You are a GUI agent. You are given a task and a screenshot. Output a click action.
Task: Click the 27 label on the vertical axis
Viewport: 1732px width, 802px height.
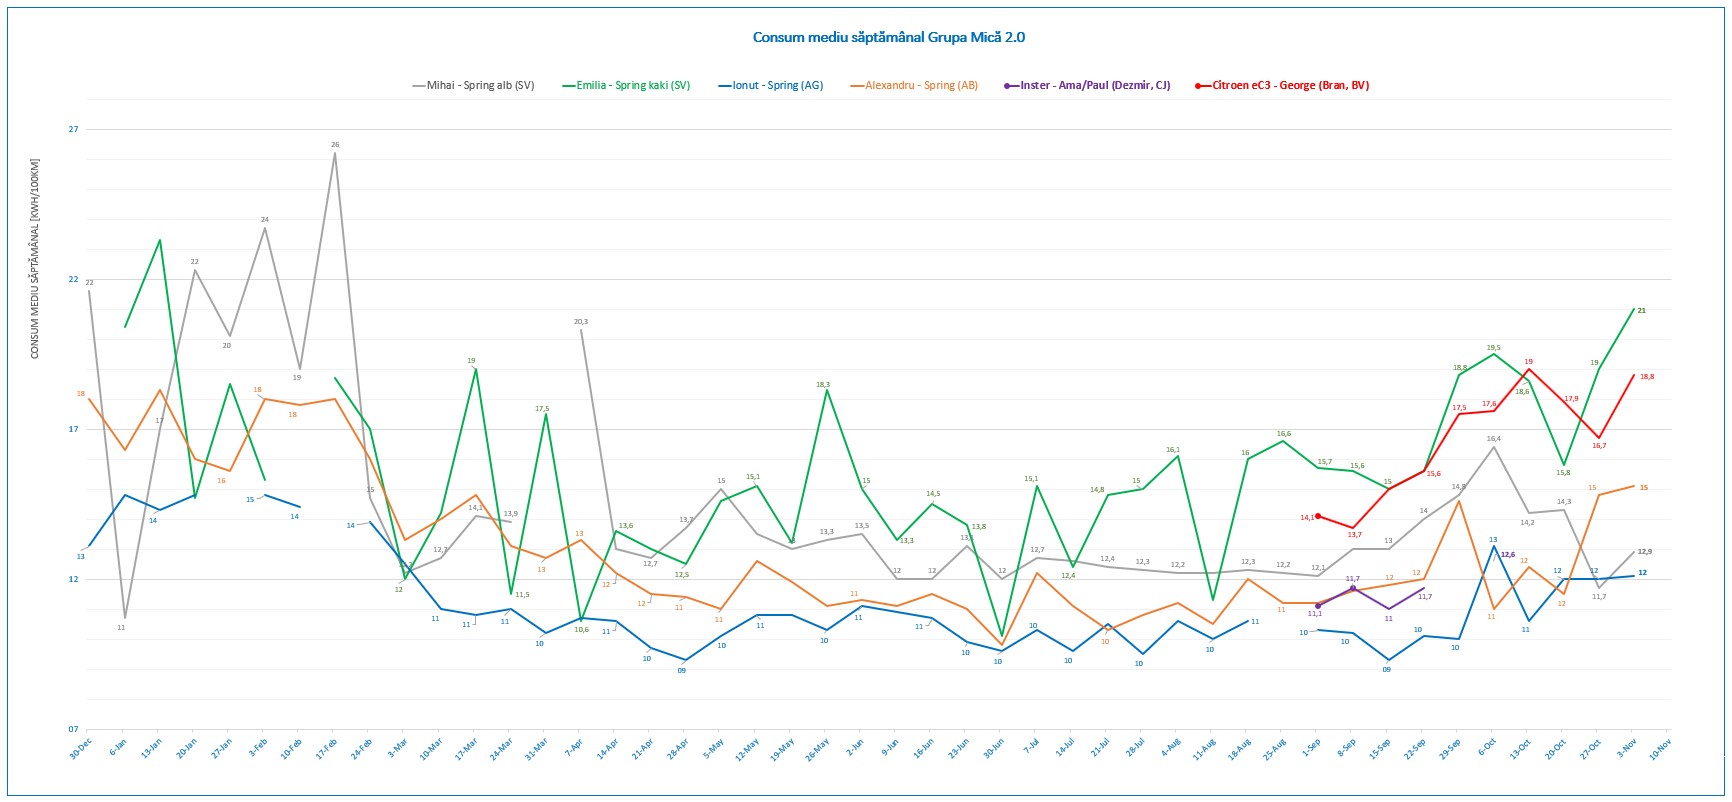tap(73, 130)
